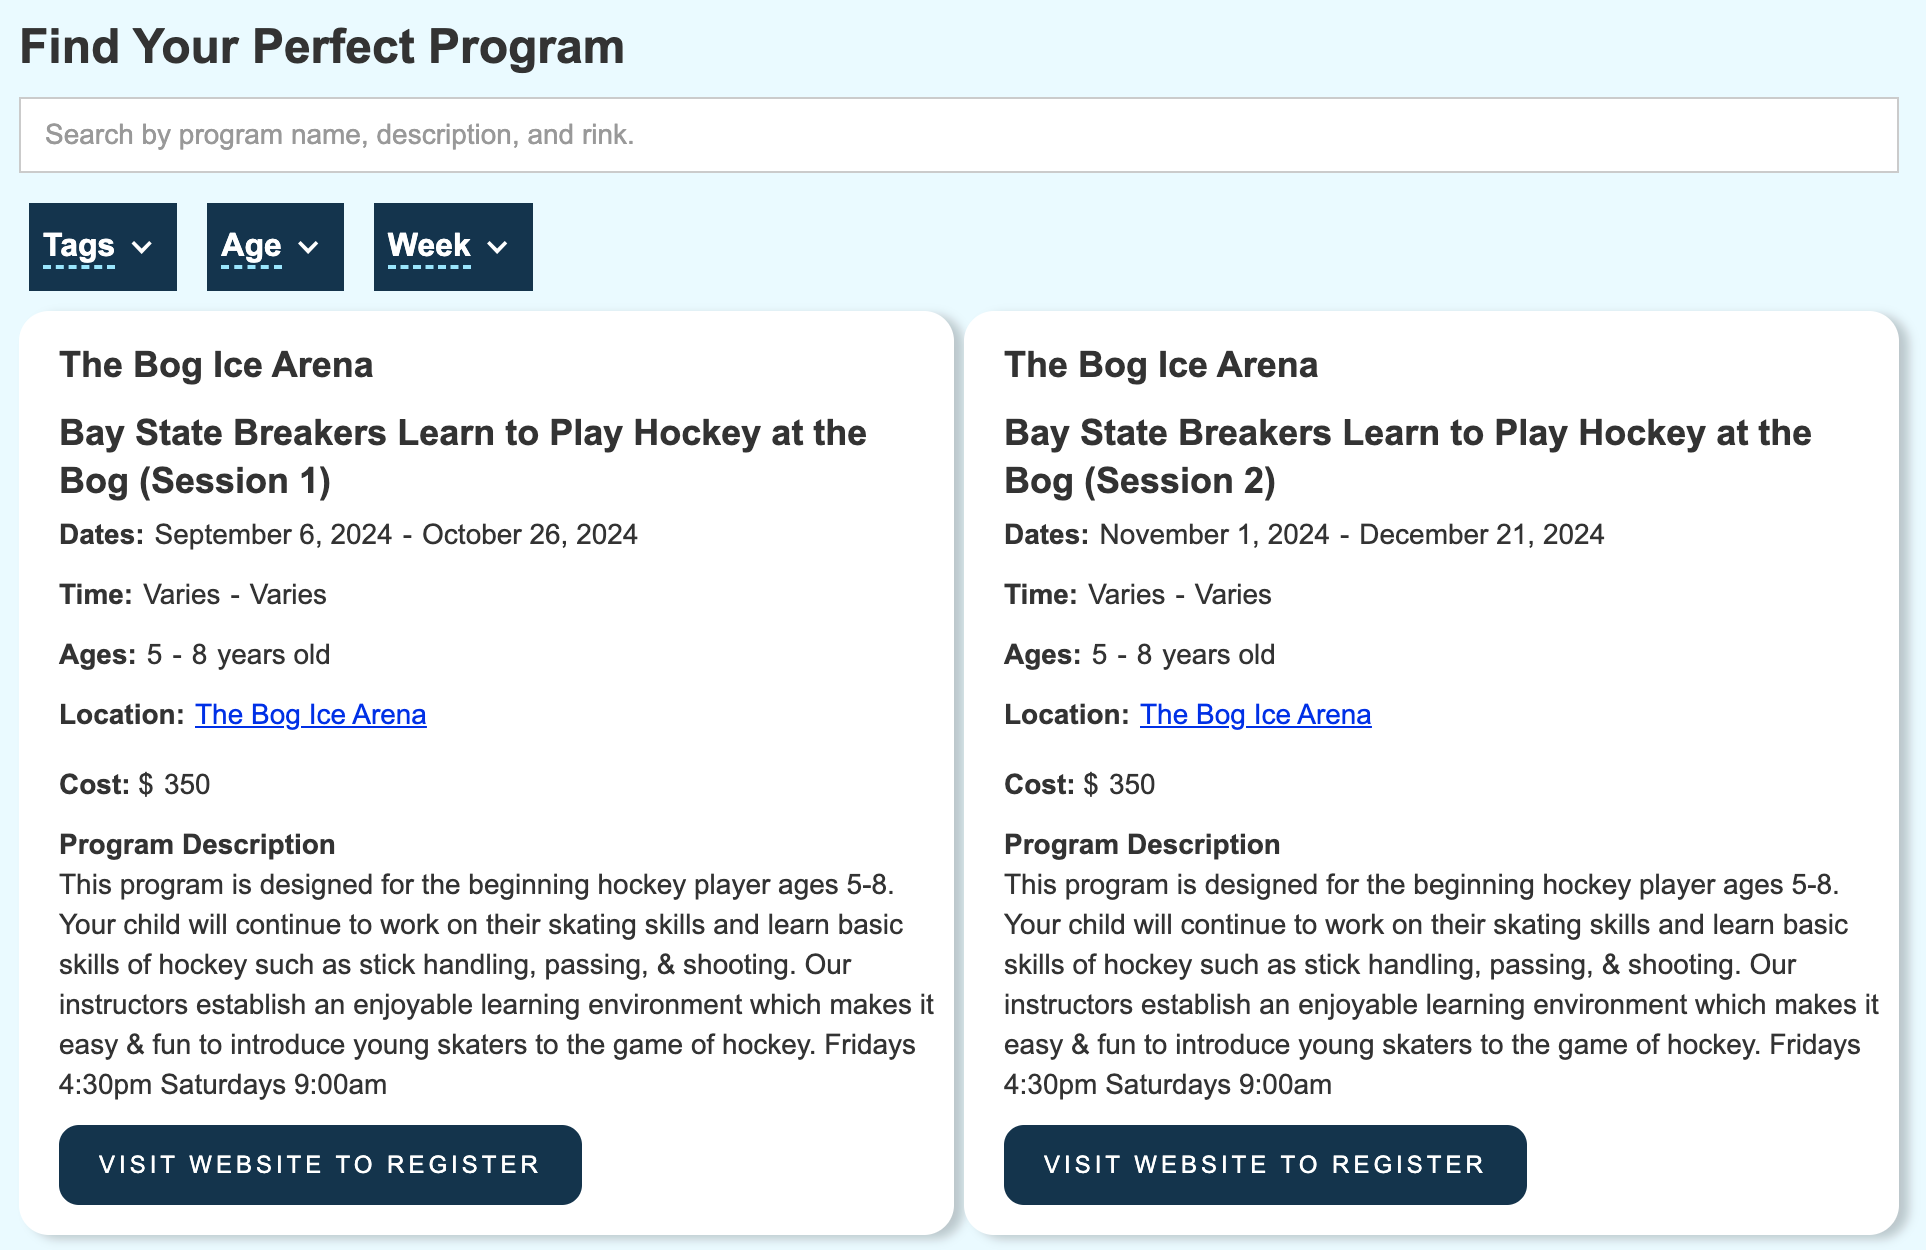Screen dimensions: 1926x1250
Task: Click the program search input field
Action: point(958,135)
